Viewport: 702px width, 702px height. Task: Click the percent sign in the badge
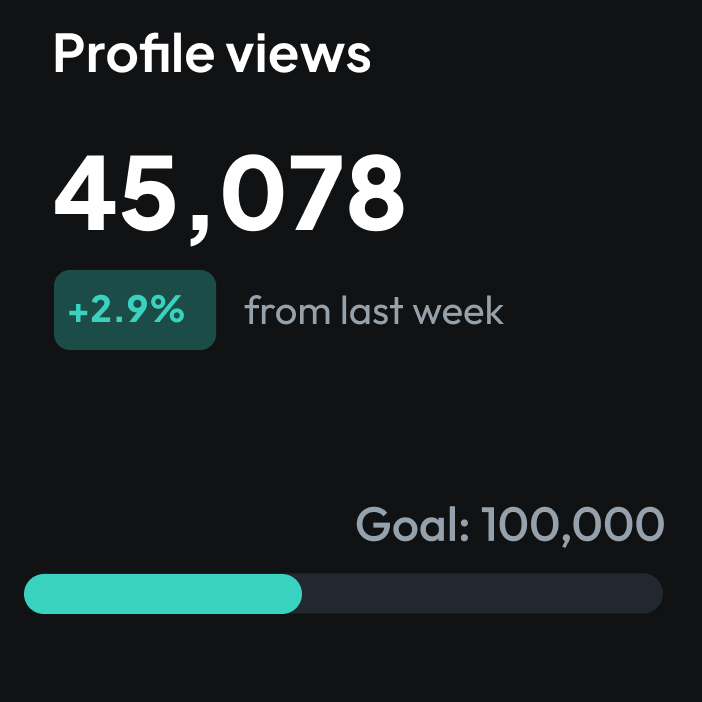169,311
